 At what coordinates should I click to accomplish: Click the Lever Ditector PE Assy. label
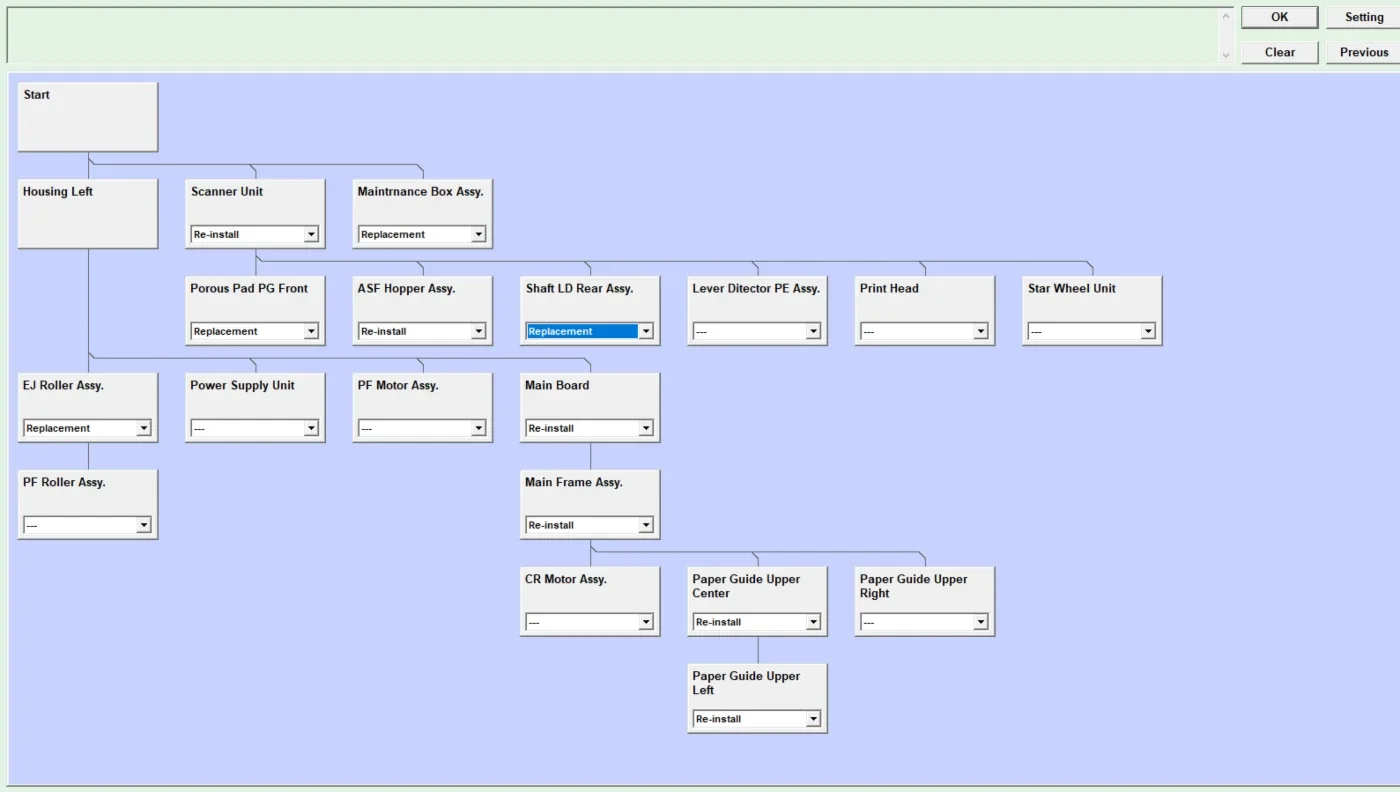756,288
